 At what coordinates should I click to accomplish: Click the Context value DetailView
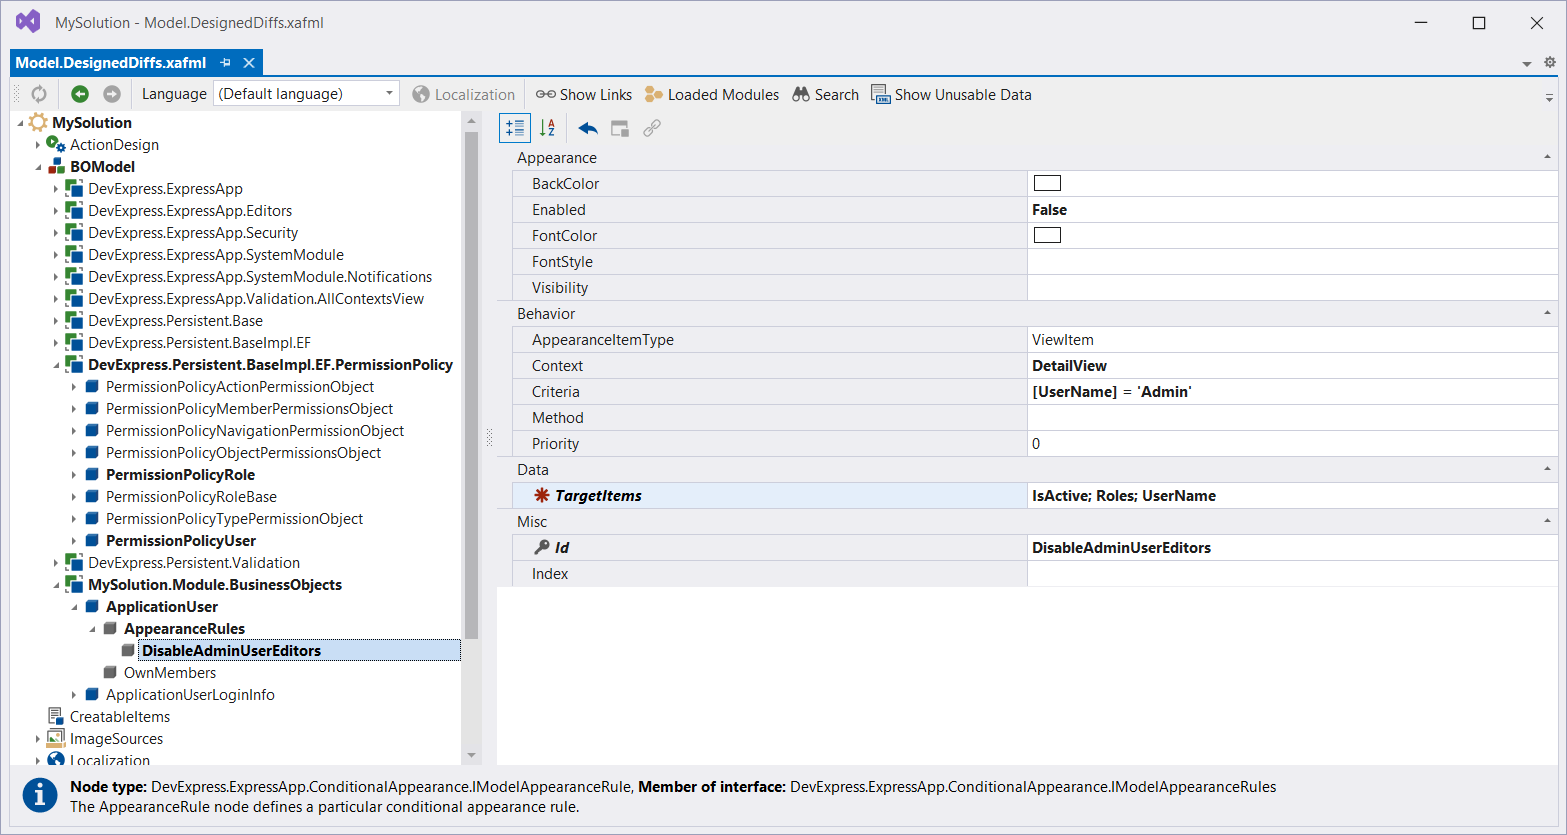[x=1292, y=366]
